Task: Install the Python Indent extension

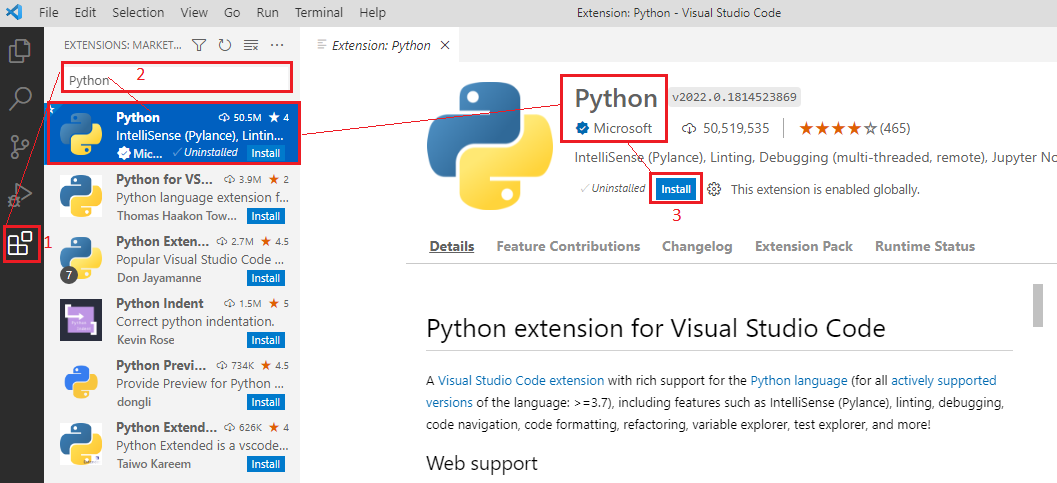Action: click(x=266, y=340)
